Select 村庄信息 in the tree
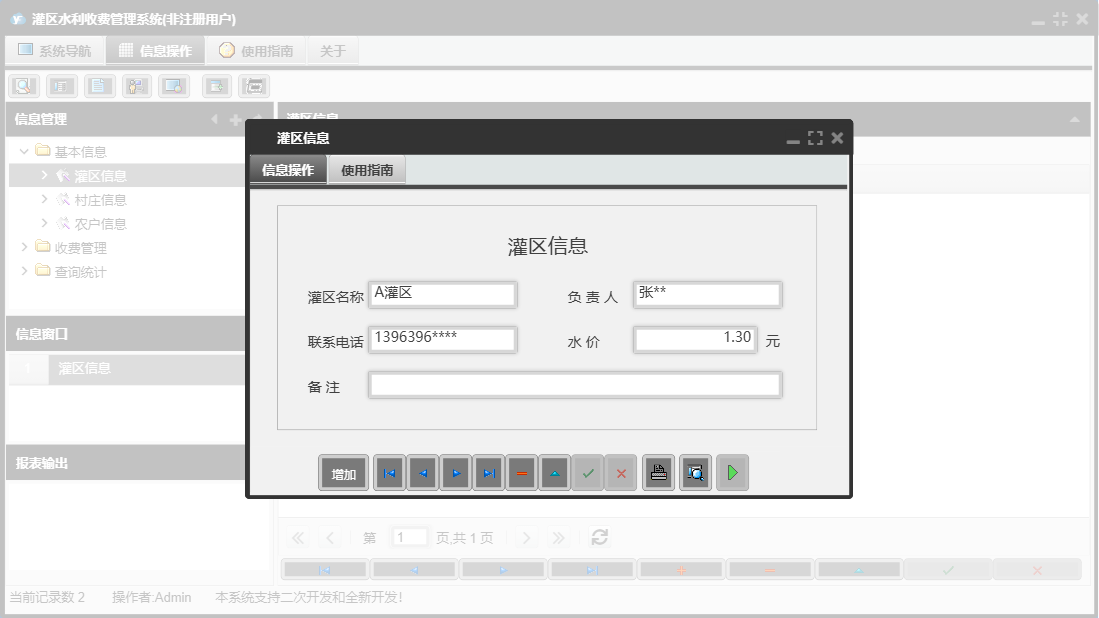This screenshot has height=618, width=1099. 94,199
